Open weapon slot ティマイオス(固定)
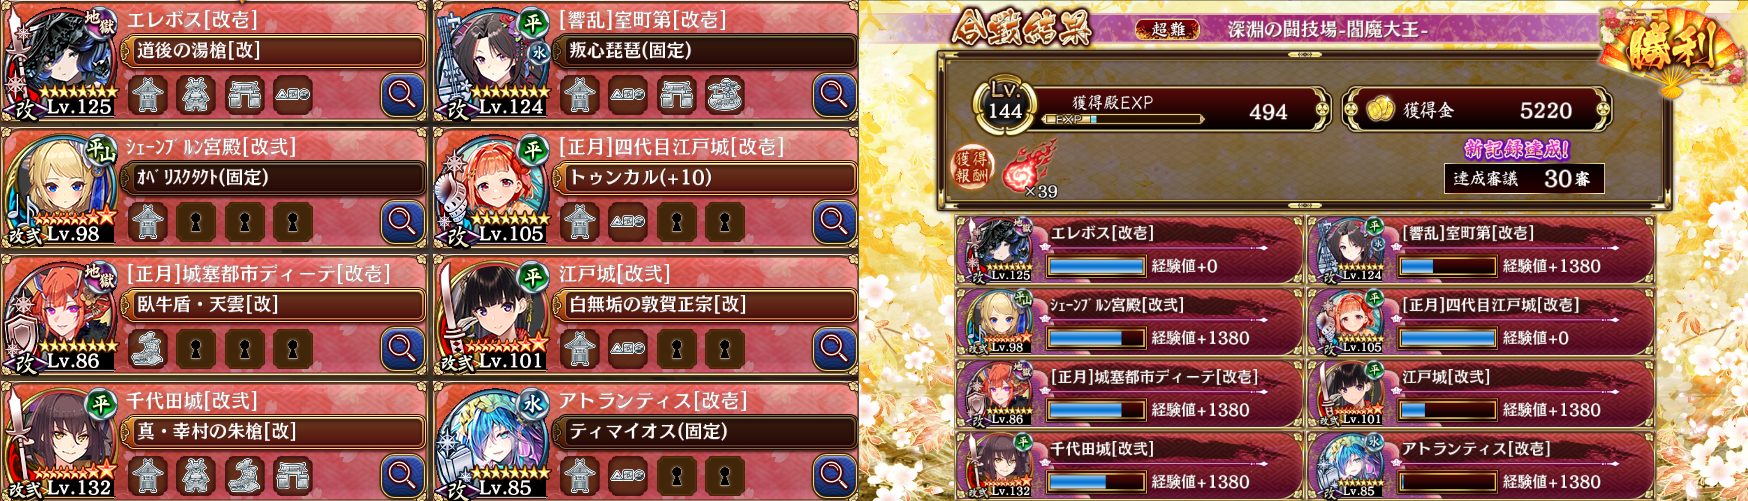Viewport: 1748px width, 501px height. click(705, 432)
